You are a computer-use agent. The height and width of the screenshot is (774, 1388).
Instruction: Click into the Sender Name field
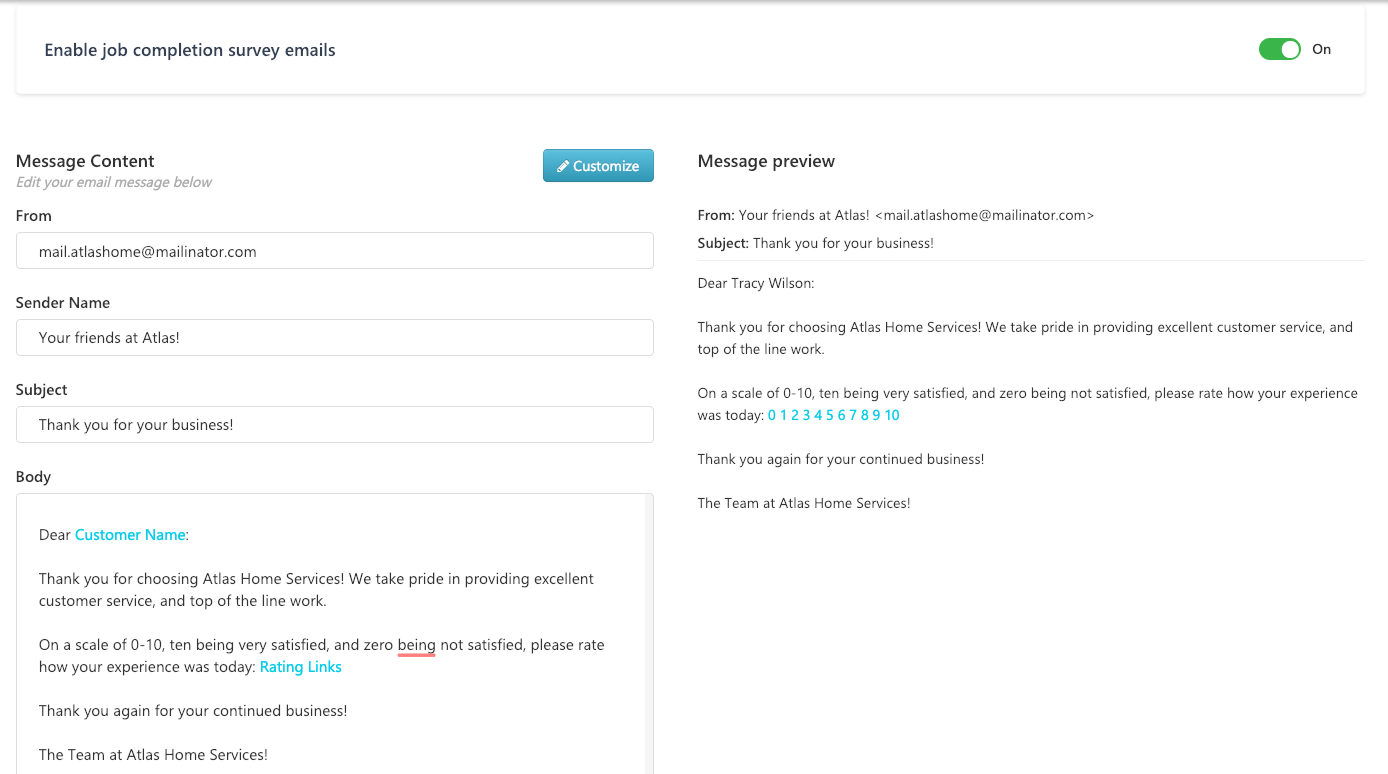click(x=335, y=338)
